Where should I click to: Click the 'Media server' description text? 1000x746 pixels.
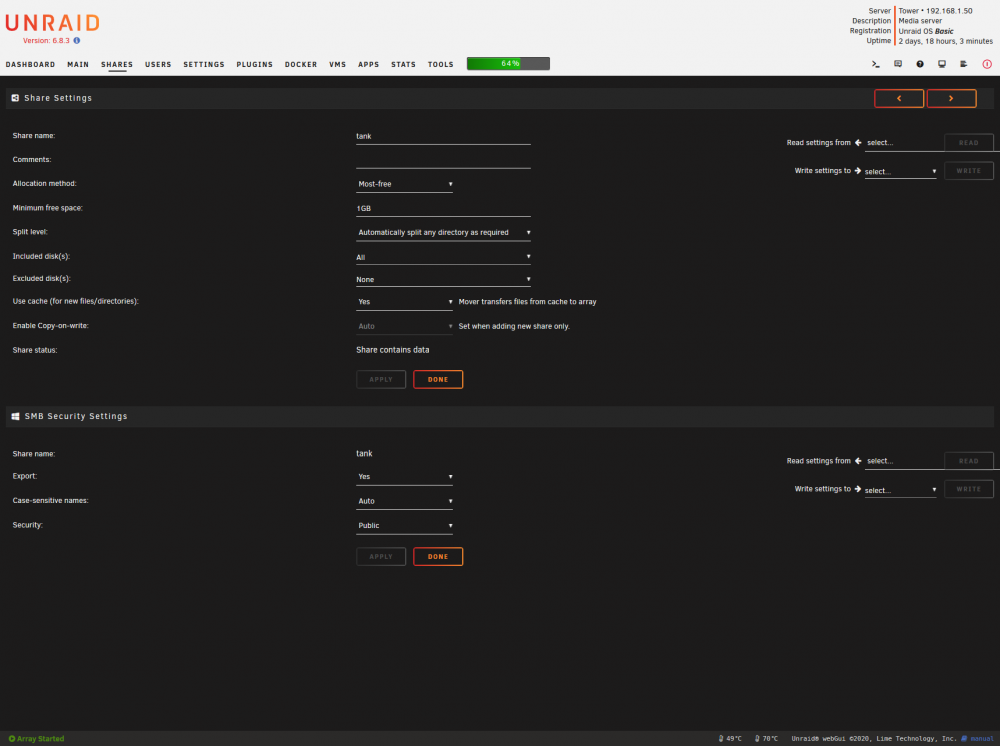(920, 21)
